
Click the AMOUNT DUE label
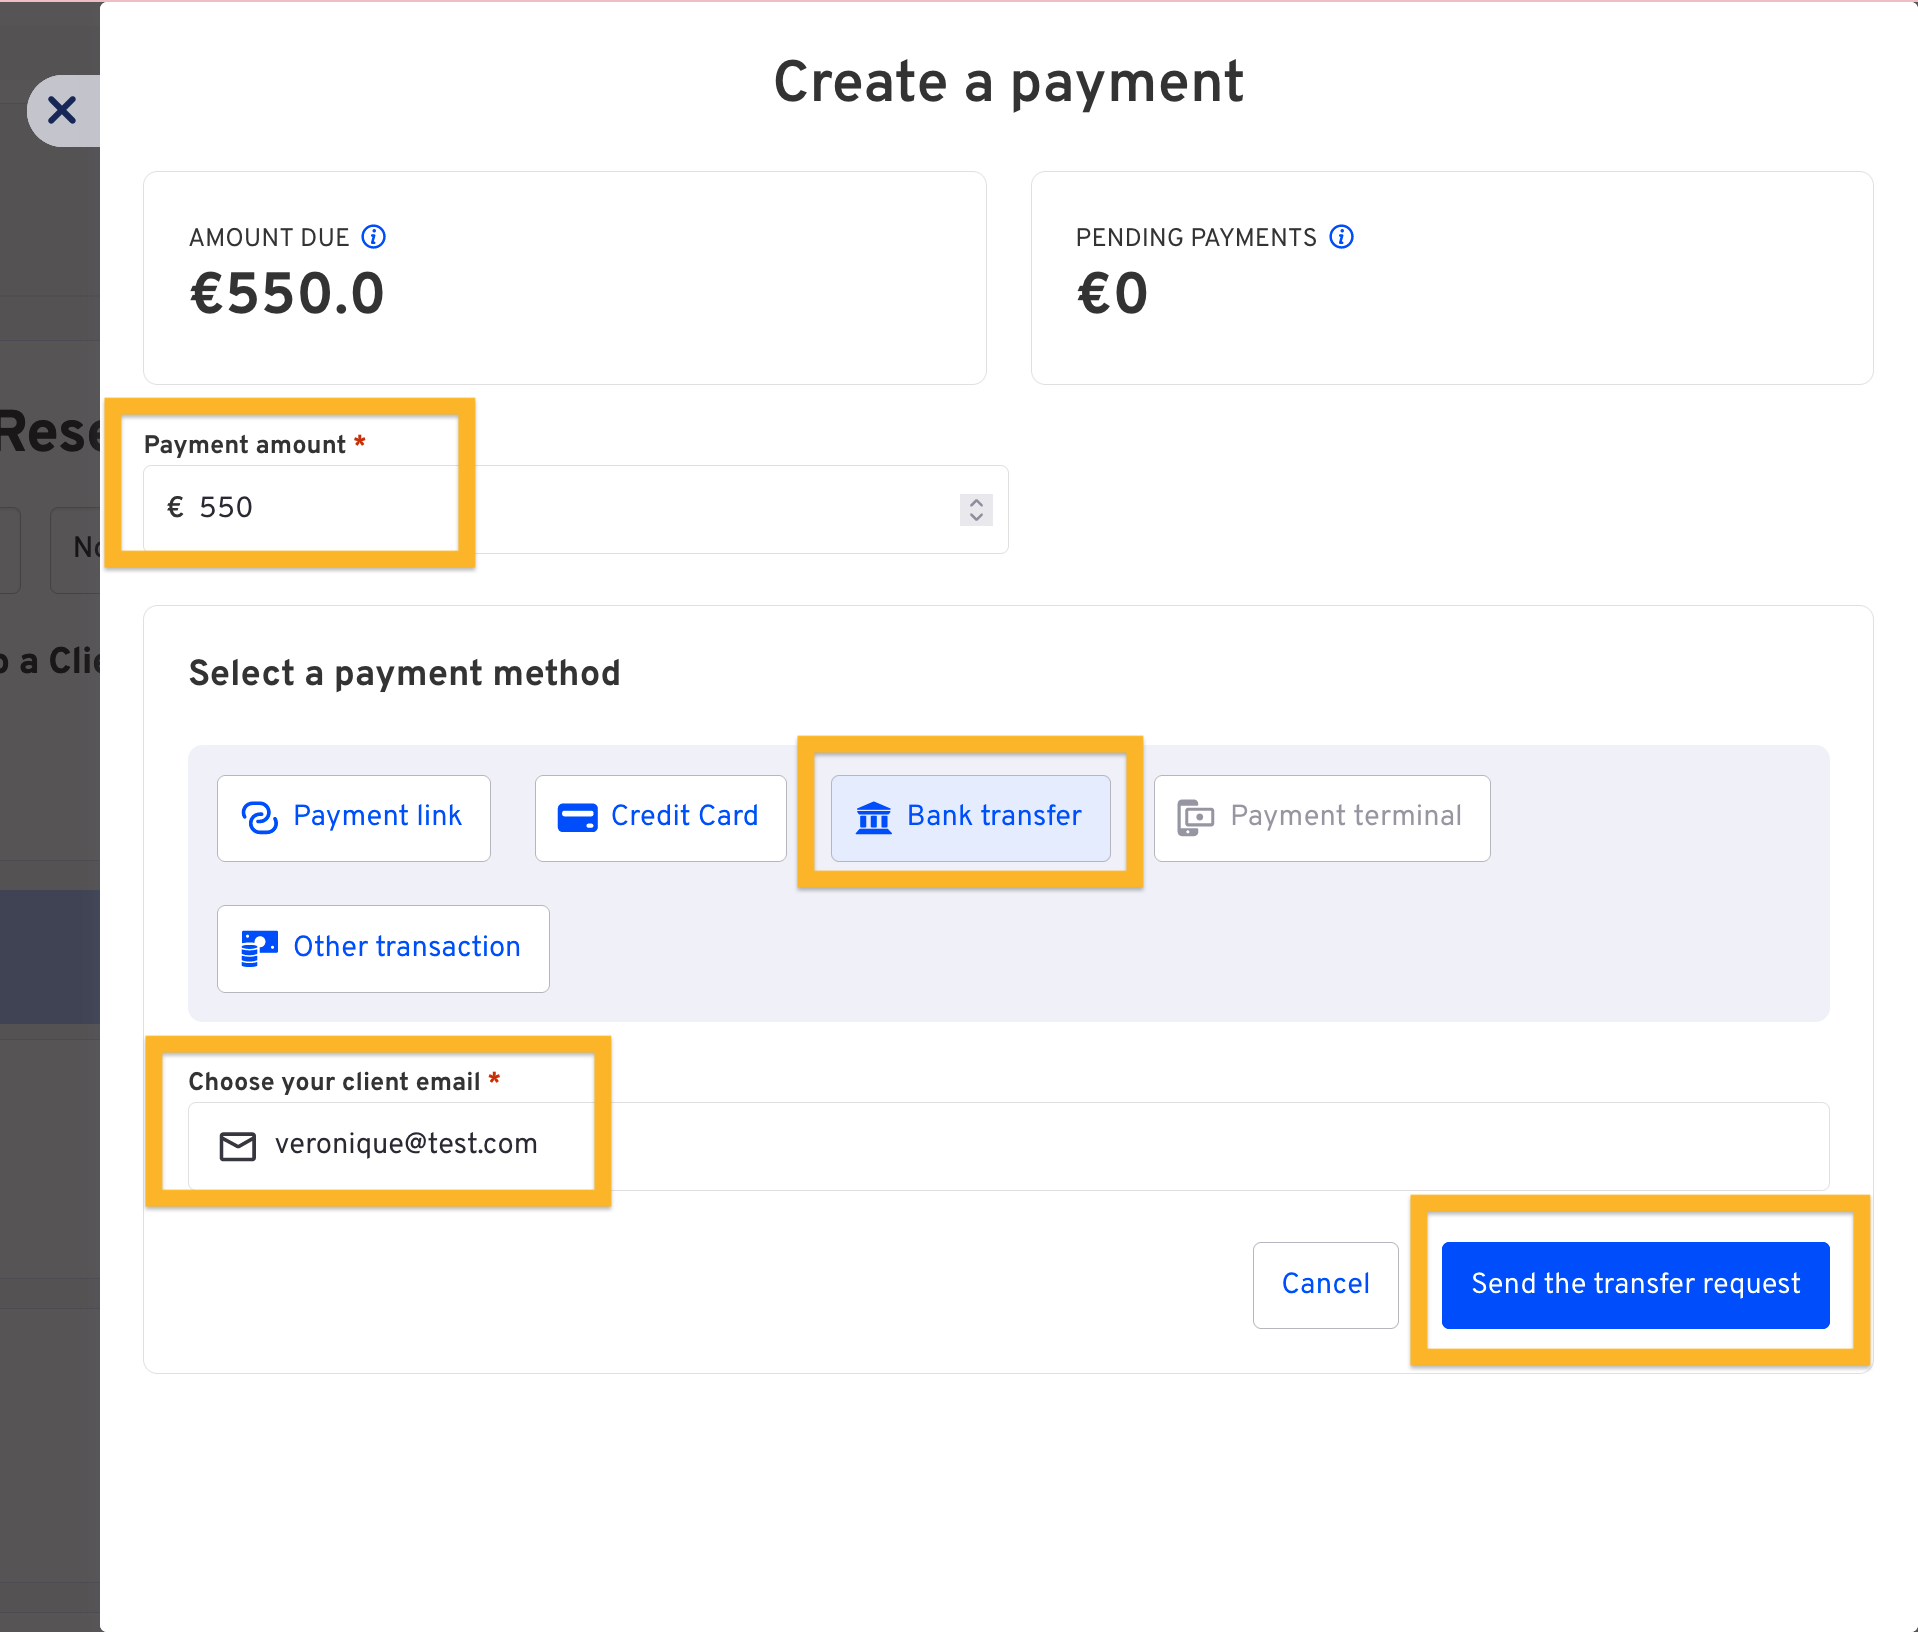(x=269, y=238)
